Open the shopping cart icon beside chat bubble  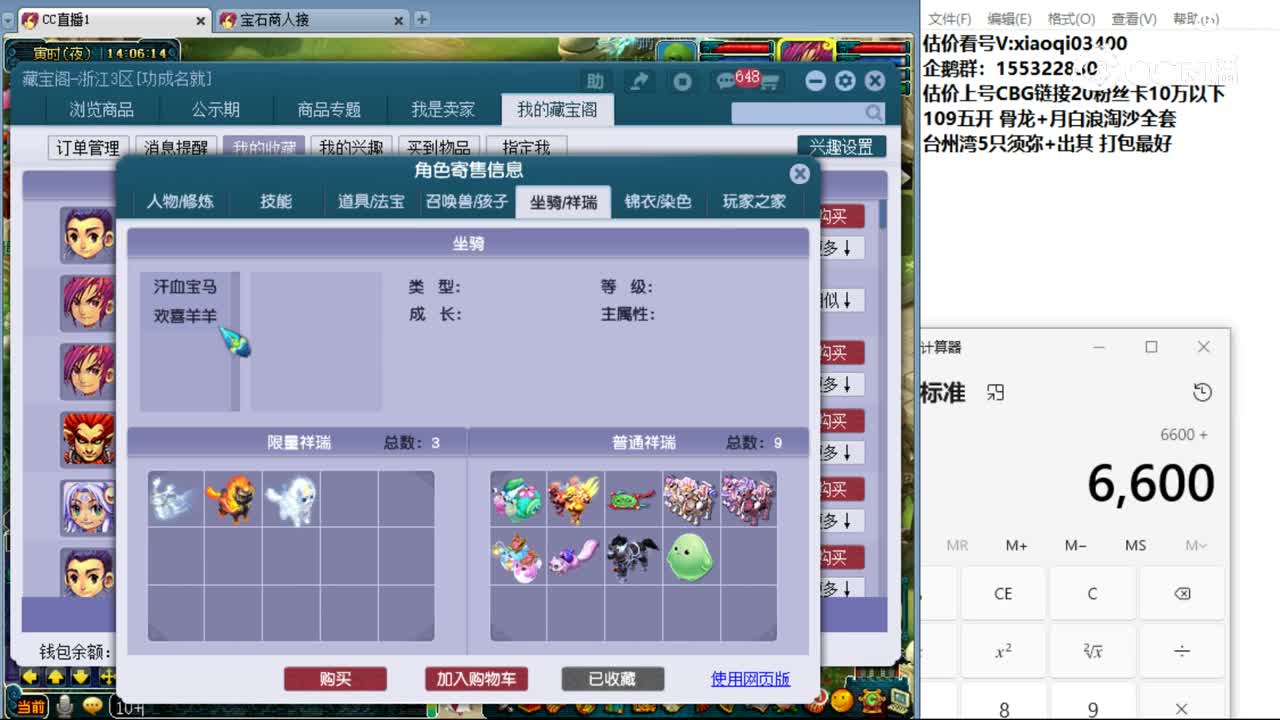click(771, 79)
